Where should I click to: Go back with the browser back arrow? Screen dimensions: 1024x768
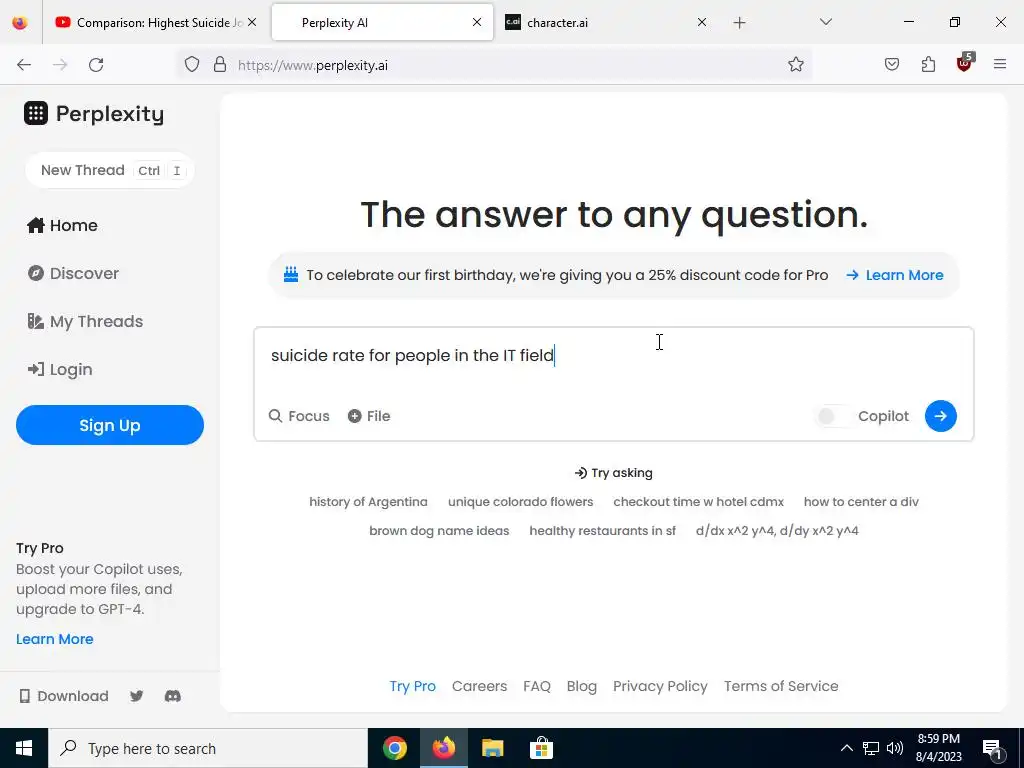coord(24,65)
